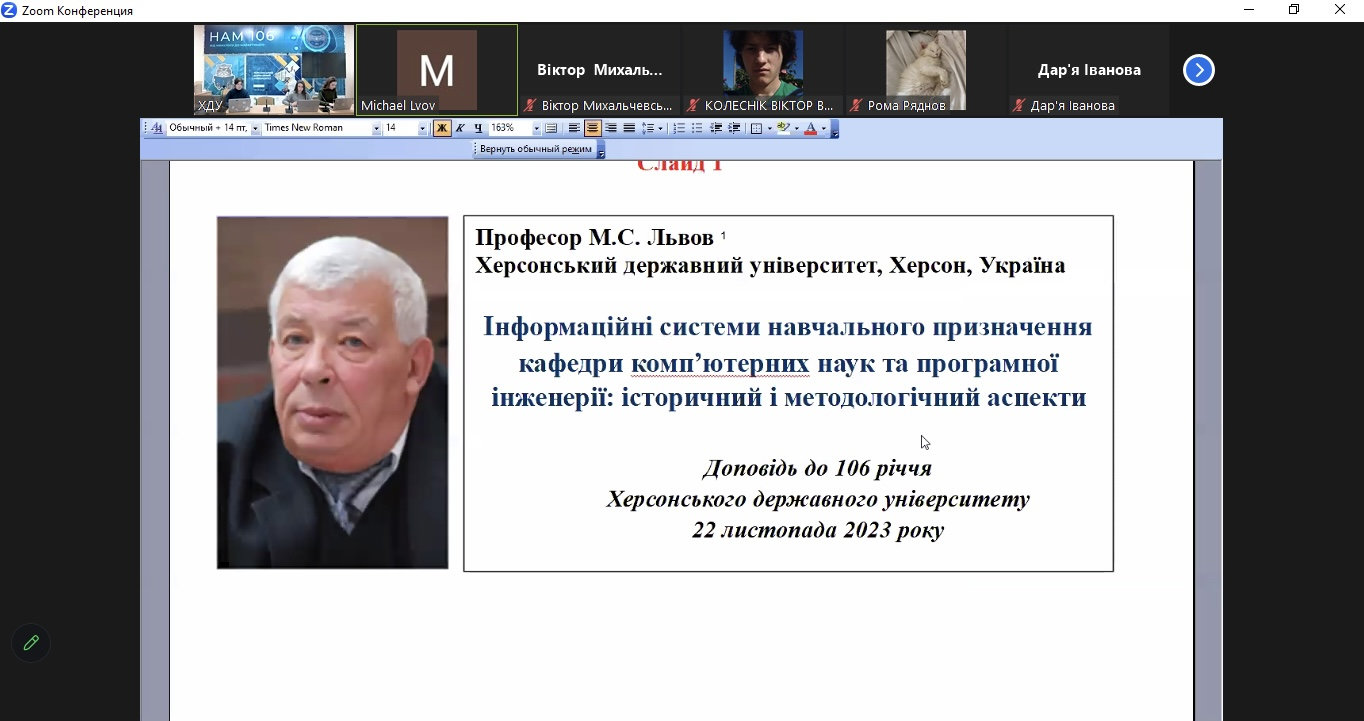Open line spacing dropdown arrow
The width and height of the screenshot is (1364, 721).
point(660,128)
